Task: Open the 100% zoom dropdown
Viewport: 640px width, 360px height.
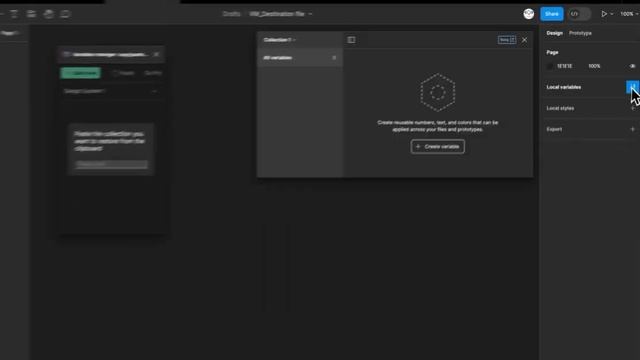Action: [x=629, y=14]
